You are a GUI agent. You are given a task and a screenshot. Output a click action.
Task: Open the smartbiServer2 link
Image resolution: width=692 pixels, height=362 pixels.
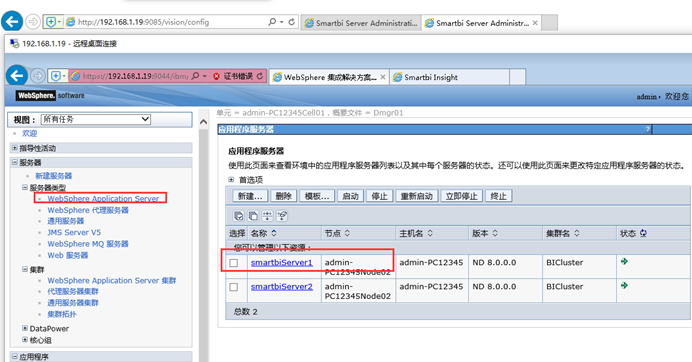(282, 287)
